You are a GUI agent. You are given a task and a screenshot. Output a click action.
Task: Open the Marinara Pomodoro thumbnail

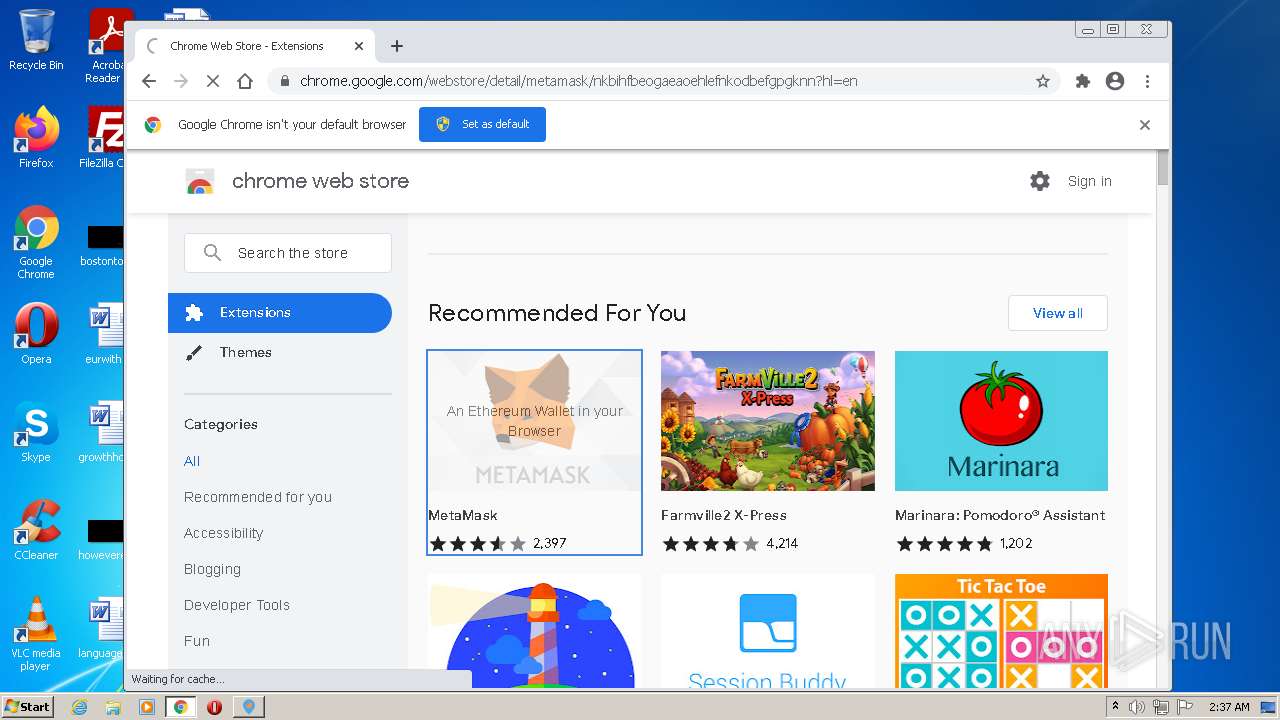point(1001,421)
